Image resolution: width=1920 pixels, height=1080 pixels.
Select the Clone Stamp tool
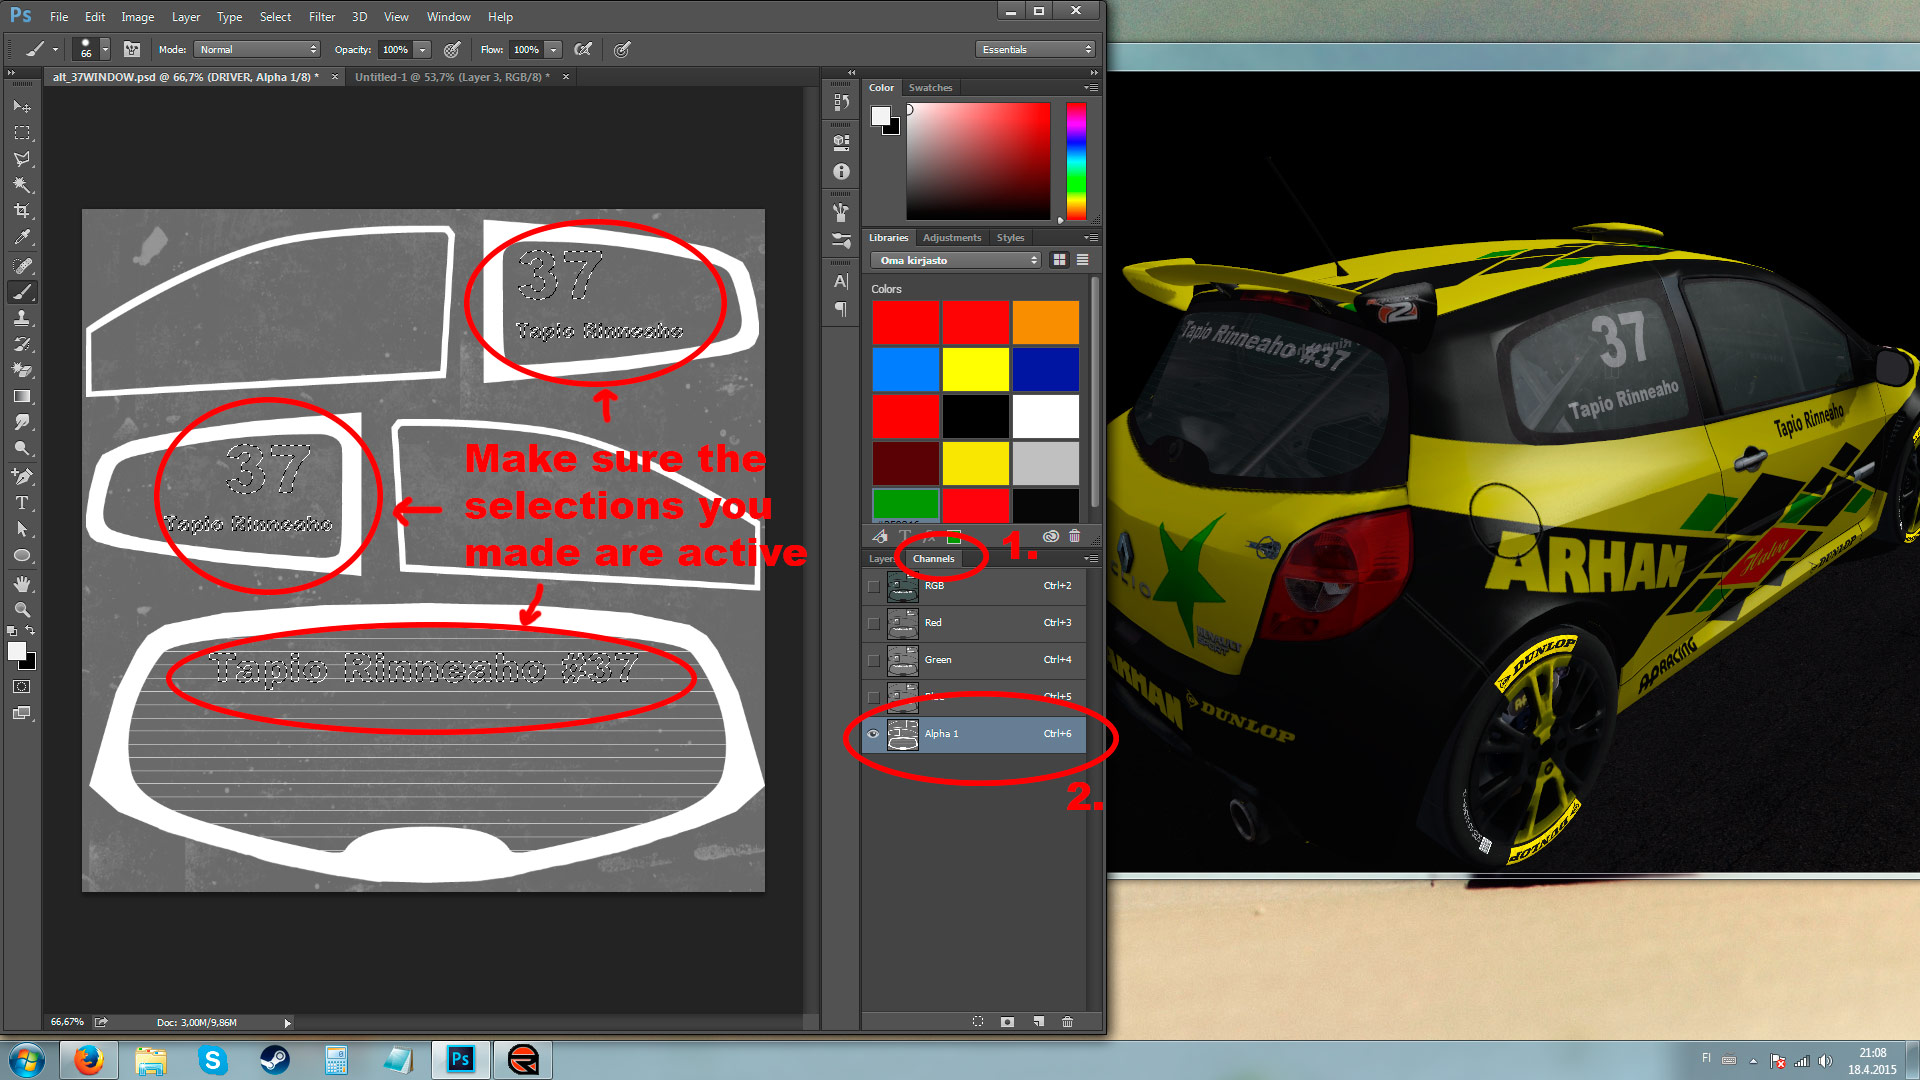coord(21,318)
